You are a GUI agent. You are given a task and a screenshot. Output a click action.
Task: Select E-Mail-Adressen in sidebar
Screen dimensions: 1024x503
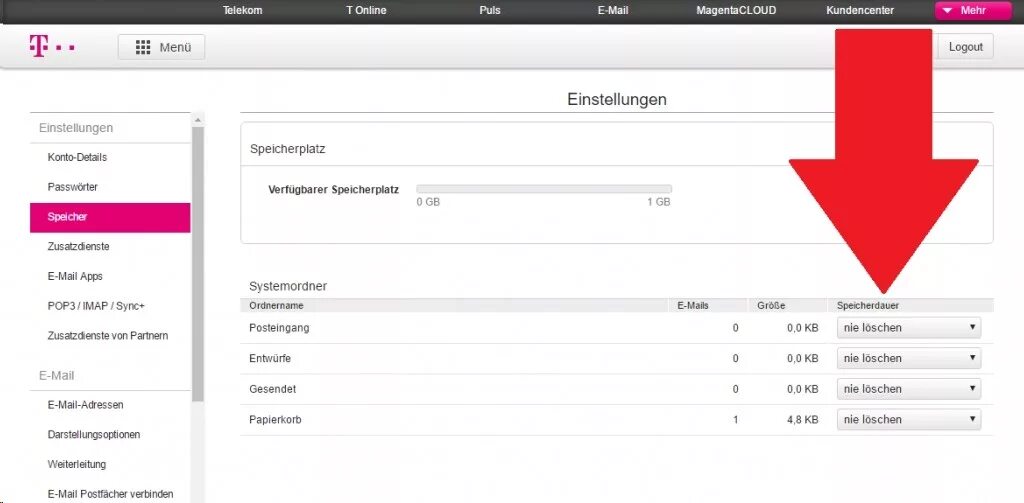[86, 405]
